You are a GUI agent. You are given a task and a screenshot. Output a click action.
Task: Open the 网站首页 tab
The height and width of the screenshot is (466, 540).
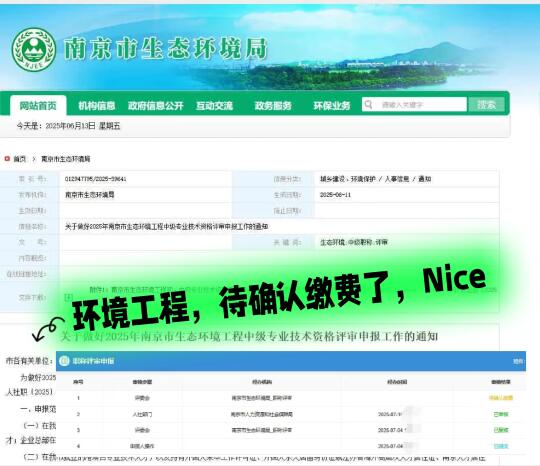pos(38,105)
